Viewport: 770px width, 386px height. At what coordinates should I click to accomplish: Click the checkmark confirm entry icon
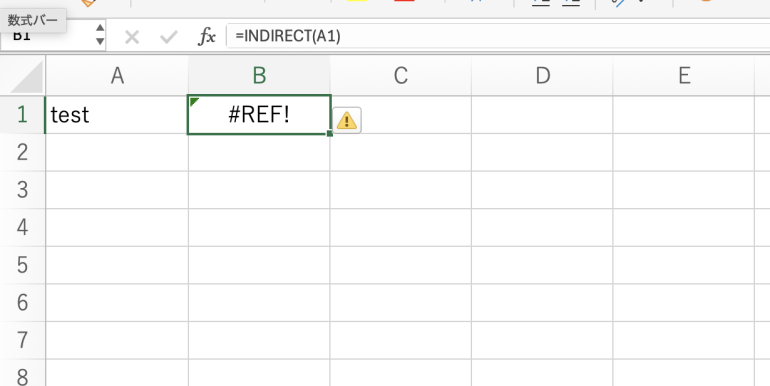click(168, 37)
